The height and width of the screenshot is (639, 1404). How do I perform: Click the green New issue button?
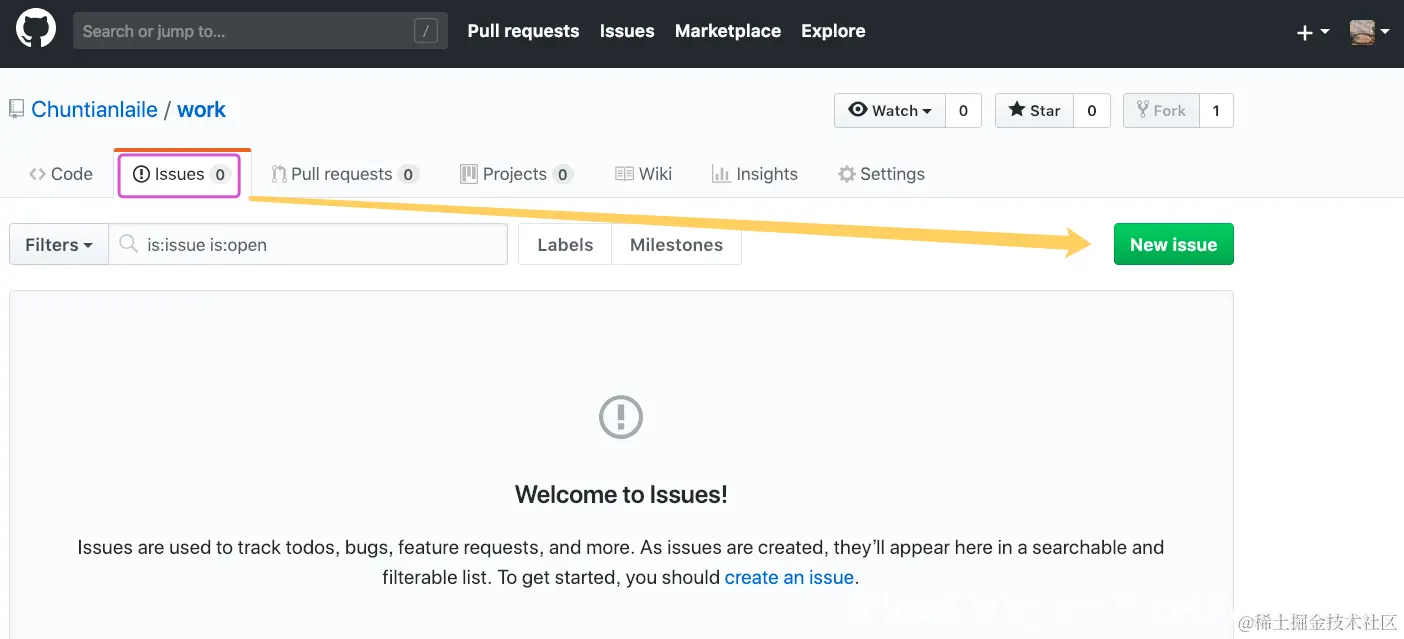[1174, 244]
